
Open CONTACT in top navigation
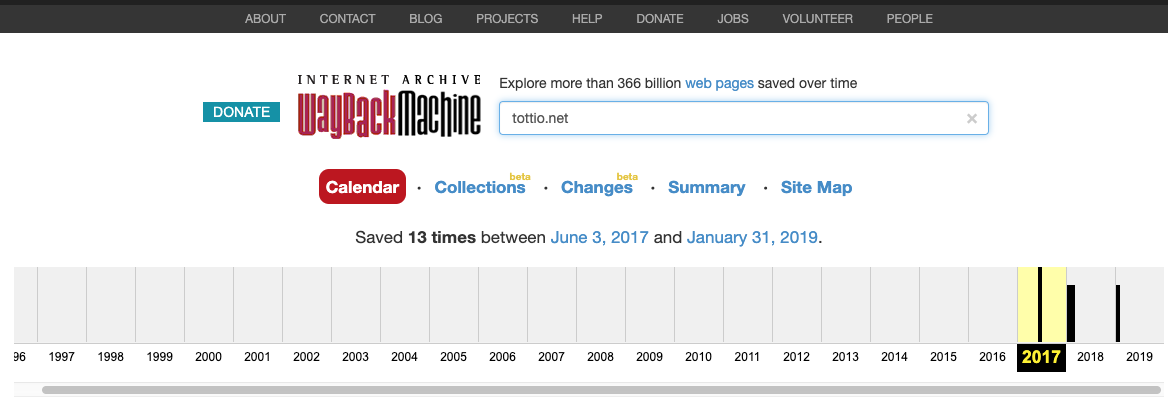click(x=347, y=19)
